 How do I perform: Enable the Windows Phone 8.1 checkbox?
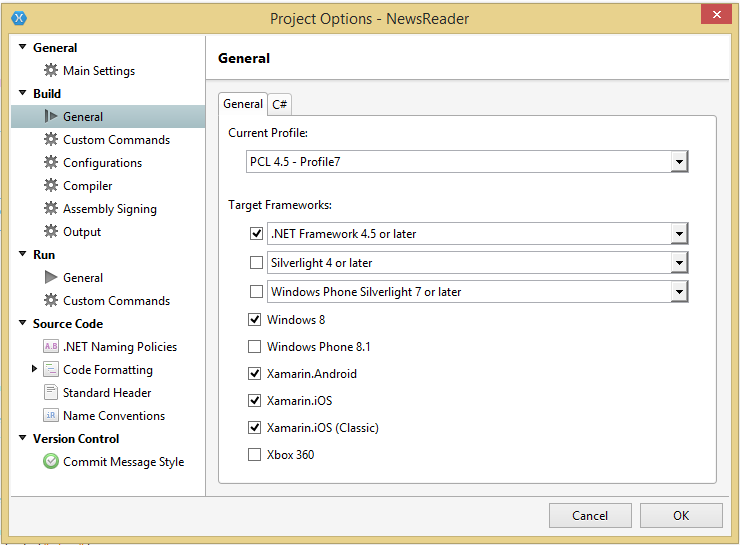[x=255, y=347]
